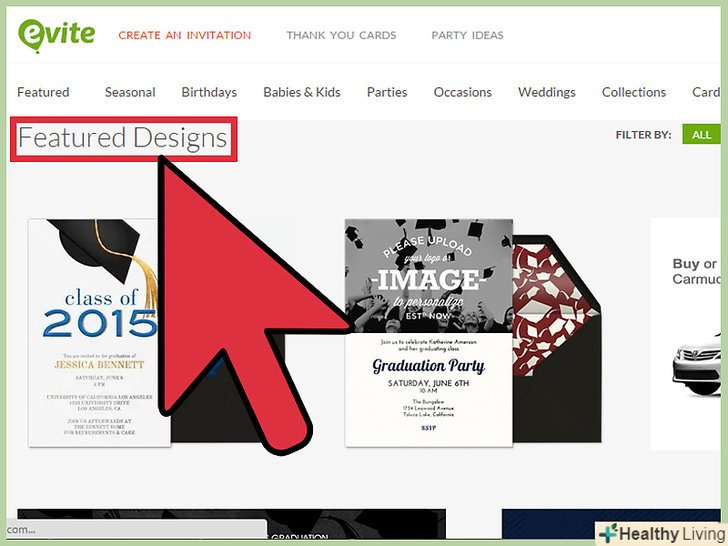Switch to the Parties category
The height and width of the screenshot is (546, 728).
pos(387,92)
